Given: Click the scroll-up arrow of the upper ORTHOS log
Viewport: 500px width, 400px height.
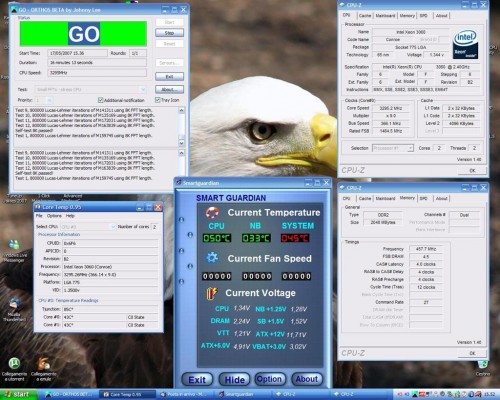Looking at the screenshot, I should pos(181,110).
